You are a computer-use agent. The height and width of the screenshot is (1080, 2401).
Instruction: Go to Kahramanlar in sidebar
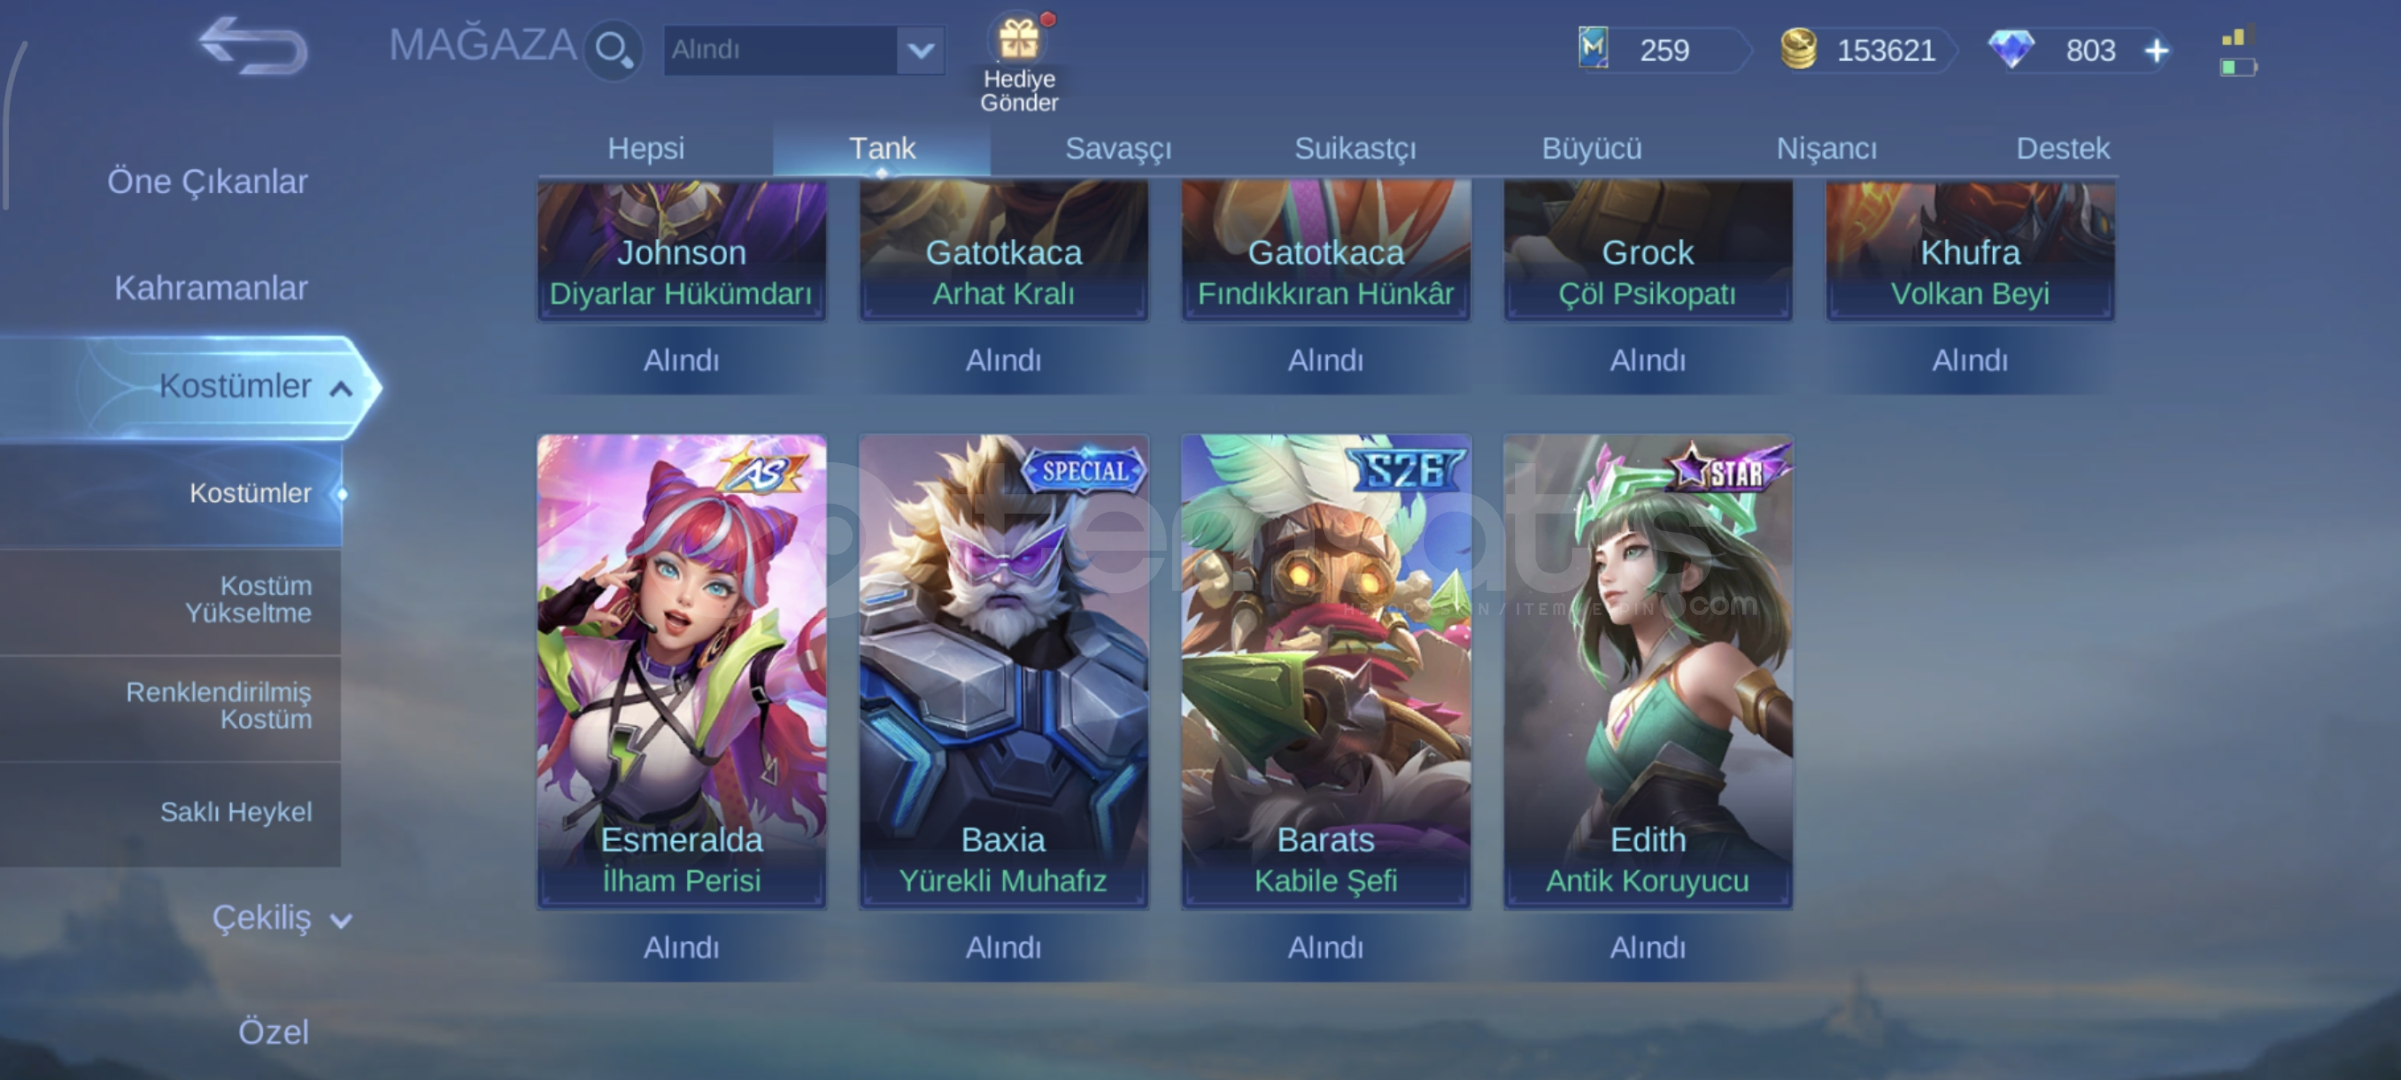point(210,288)
